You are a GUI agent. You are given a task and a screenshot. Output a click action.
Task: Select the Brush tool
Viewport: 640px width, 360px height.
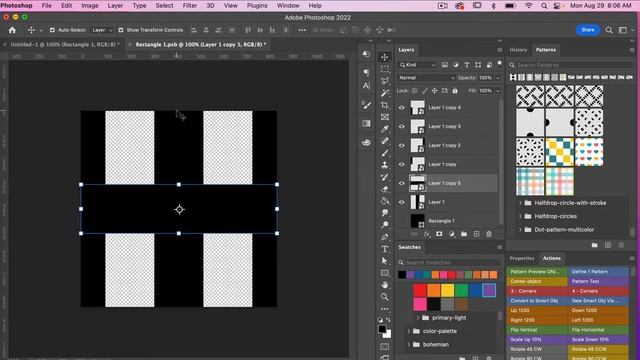pyautogui.click(x=384, y=153)
